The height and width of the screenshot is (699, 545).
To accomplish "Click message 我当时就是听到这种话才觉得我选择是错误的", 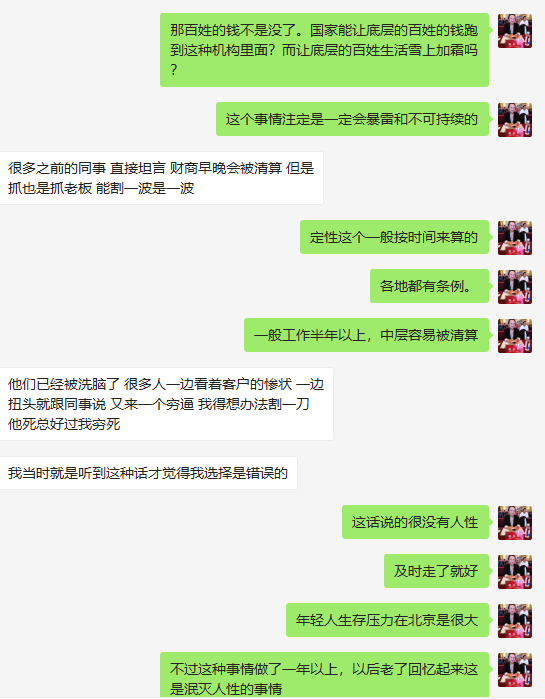I will pos(148,473).
